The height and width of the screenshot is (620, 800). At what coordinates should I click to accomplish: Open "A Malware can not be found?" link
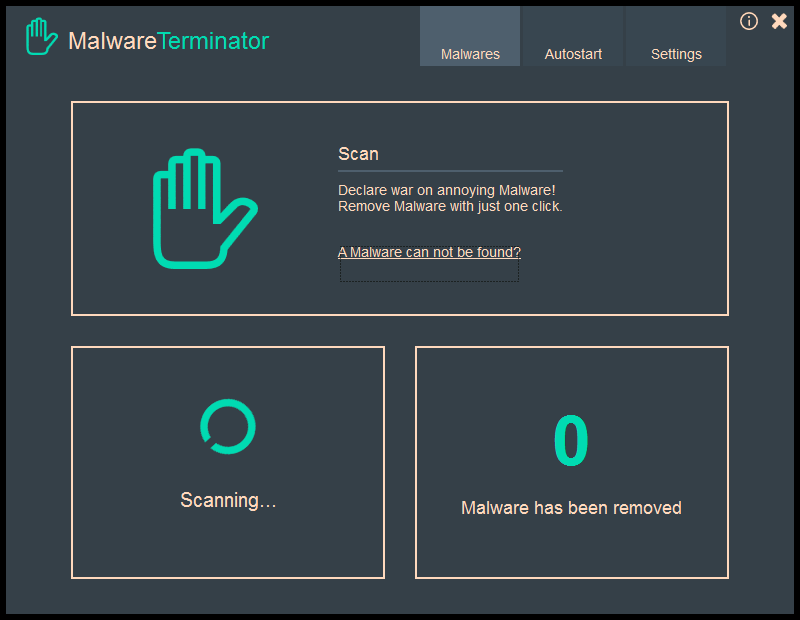[x=429, y=252]
